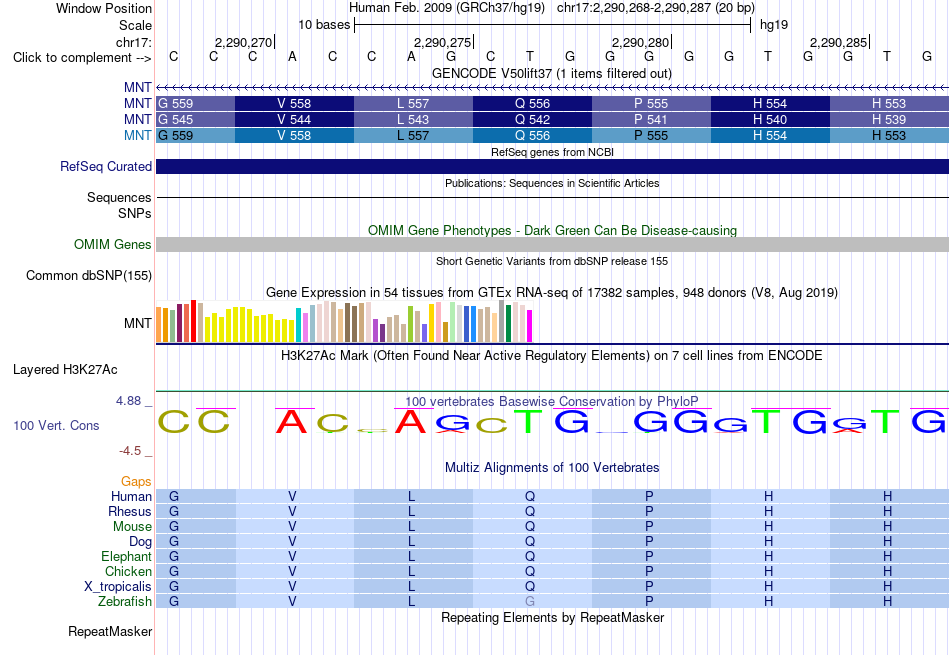Click 'RefSeq genes from NCBI' title
The image size is (950, 655).
(x=552, y=152)
